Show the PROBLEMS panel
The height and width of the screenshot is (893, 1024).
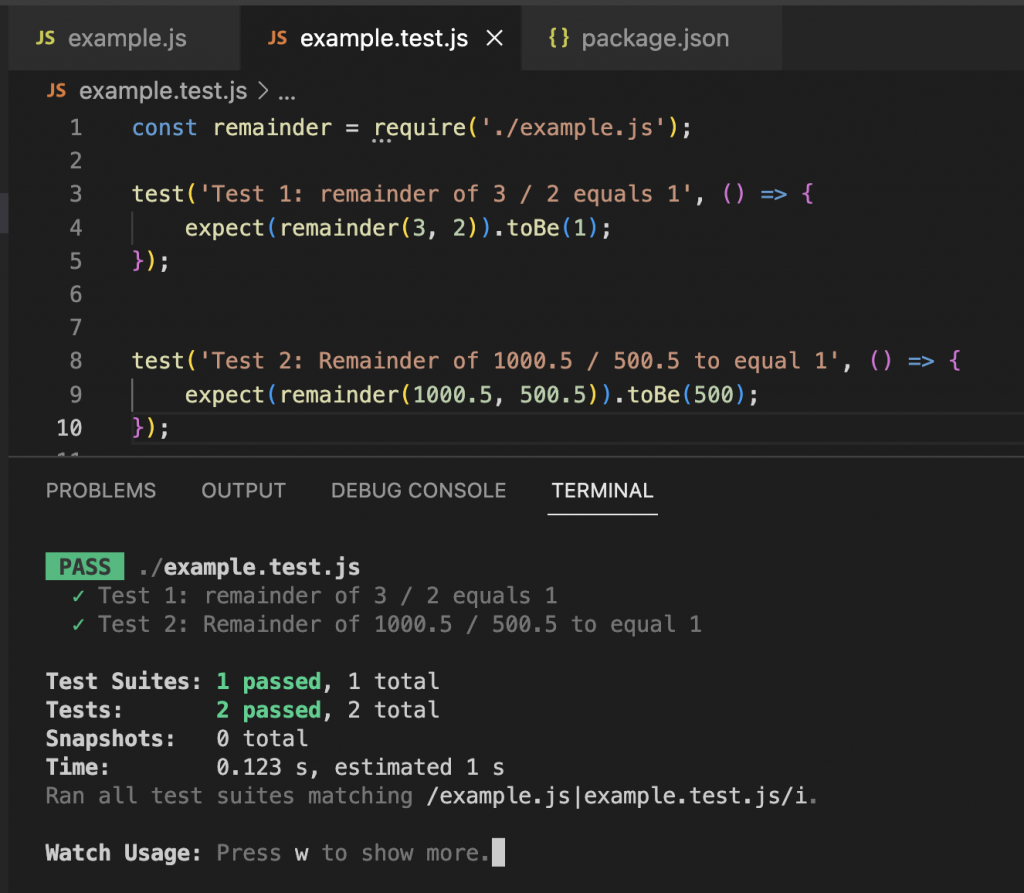101,491
